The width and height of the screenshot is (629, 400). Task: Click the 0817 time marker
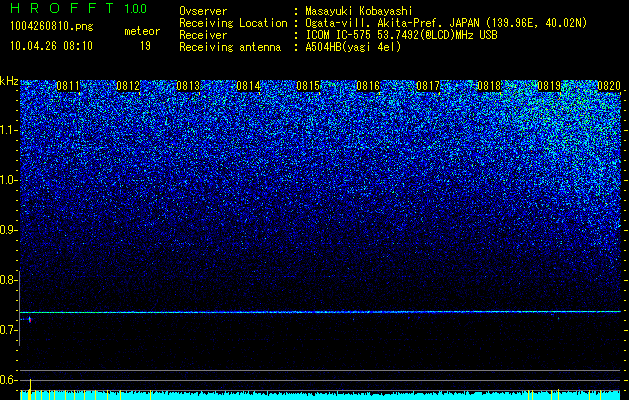tap(428, 86)
